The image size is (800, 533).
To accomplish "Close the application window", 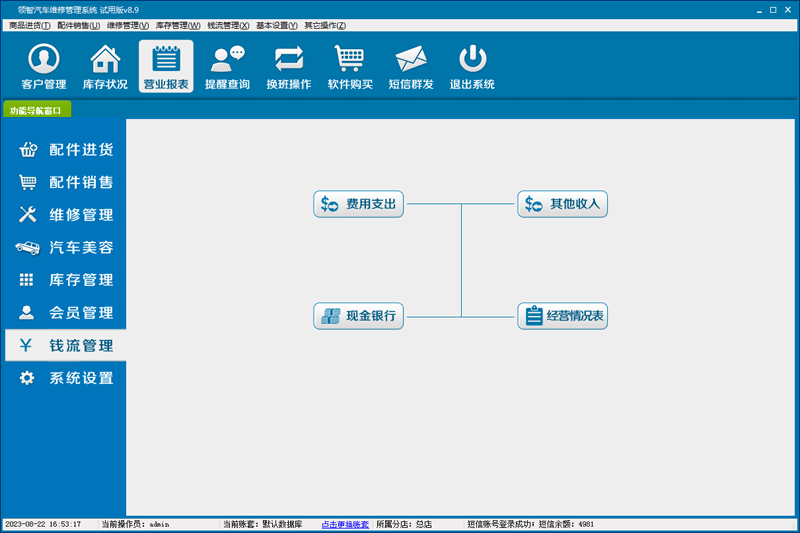I will point(788,10).
